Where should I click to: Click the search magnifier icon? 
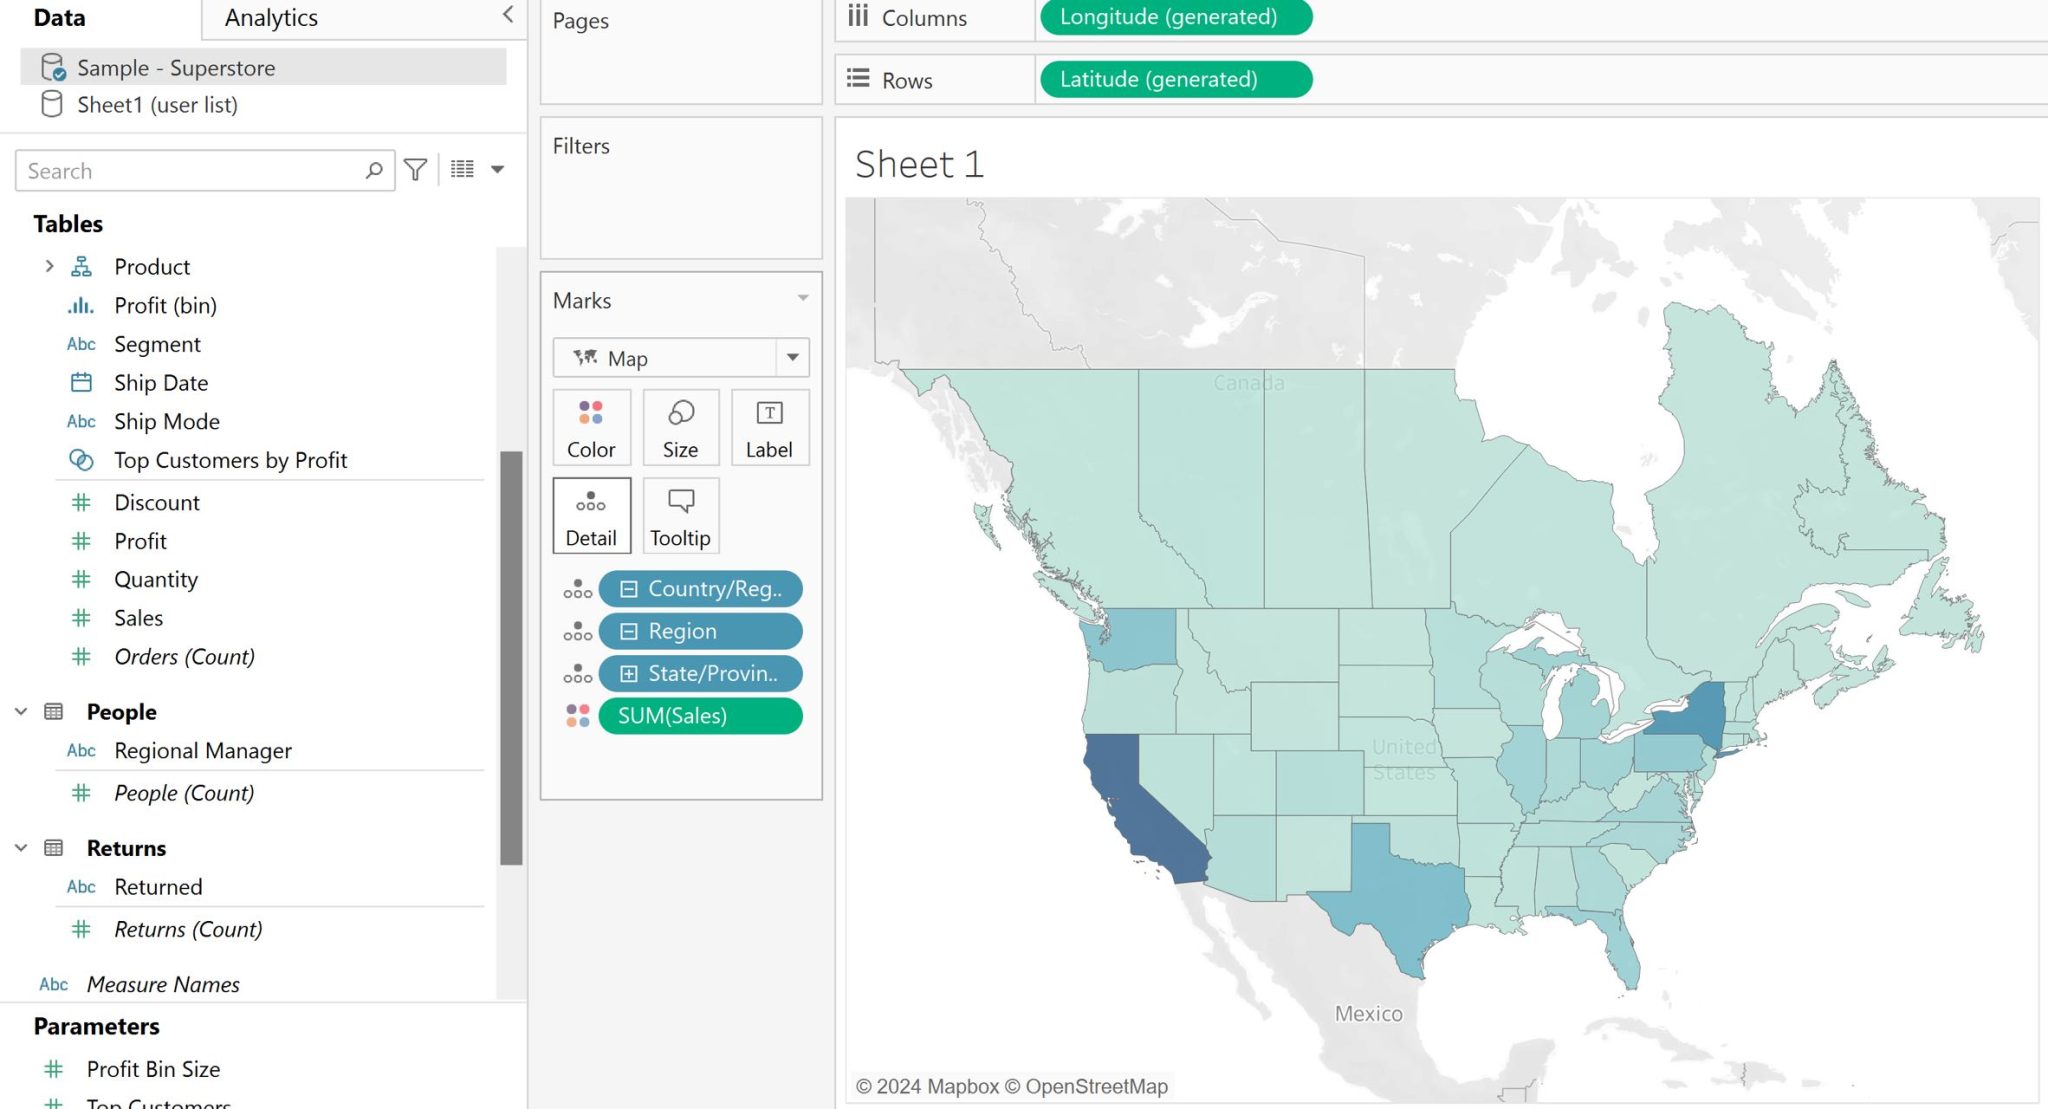coord(374,170)
